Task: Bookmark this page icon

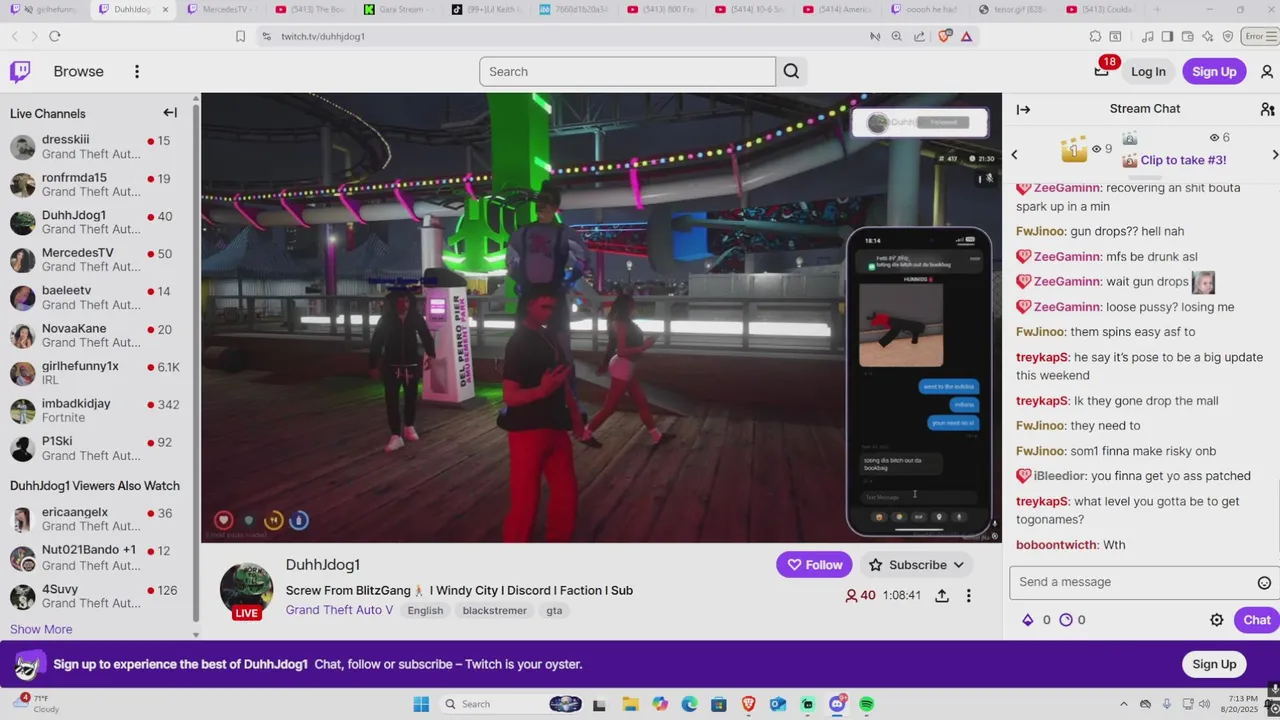Action: coord(240,36)
